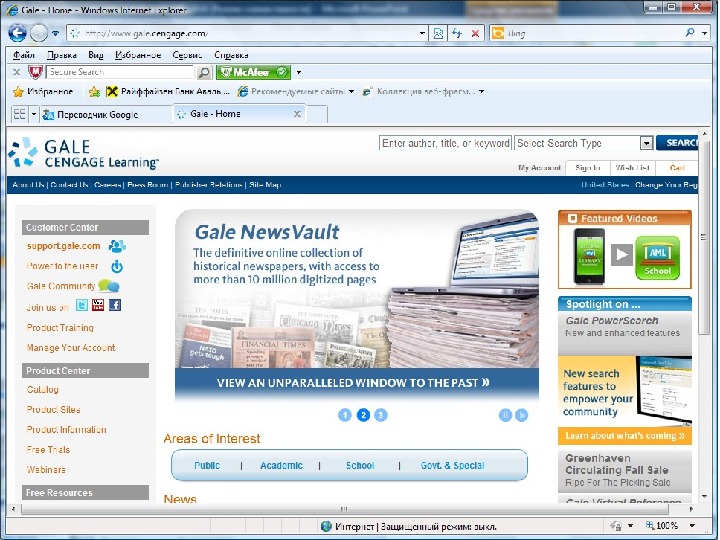The height and width of the screenshot is (540, 720).
Task: Open the Правка menu
Action: 62,55
